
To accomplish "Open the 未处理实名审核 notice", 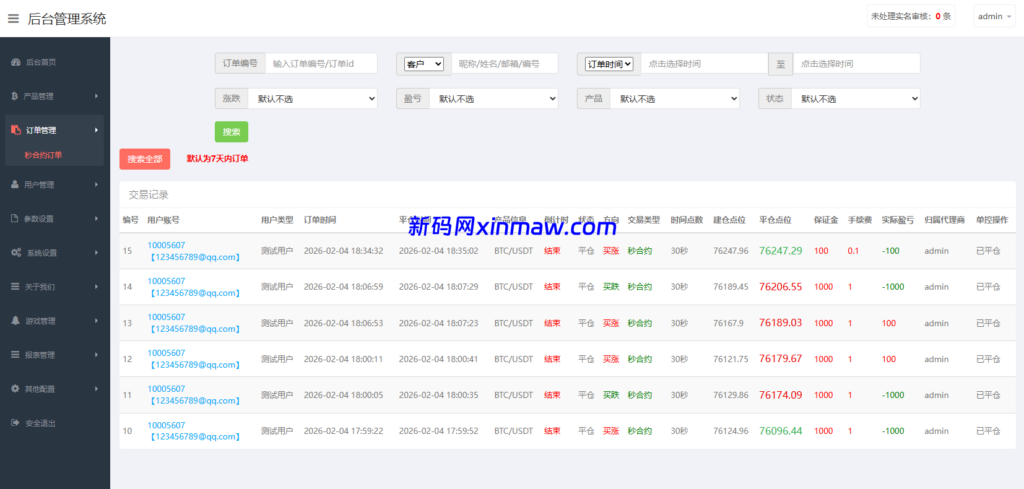I will (x=911, y=16).
